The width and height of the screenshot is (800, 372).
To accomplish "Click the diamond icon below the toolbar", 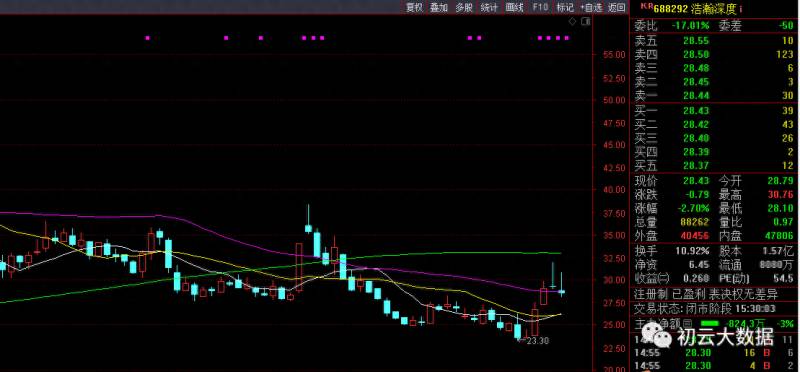I will click(x=572, y=21).
